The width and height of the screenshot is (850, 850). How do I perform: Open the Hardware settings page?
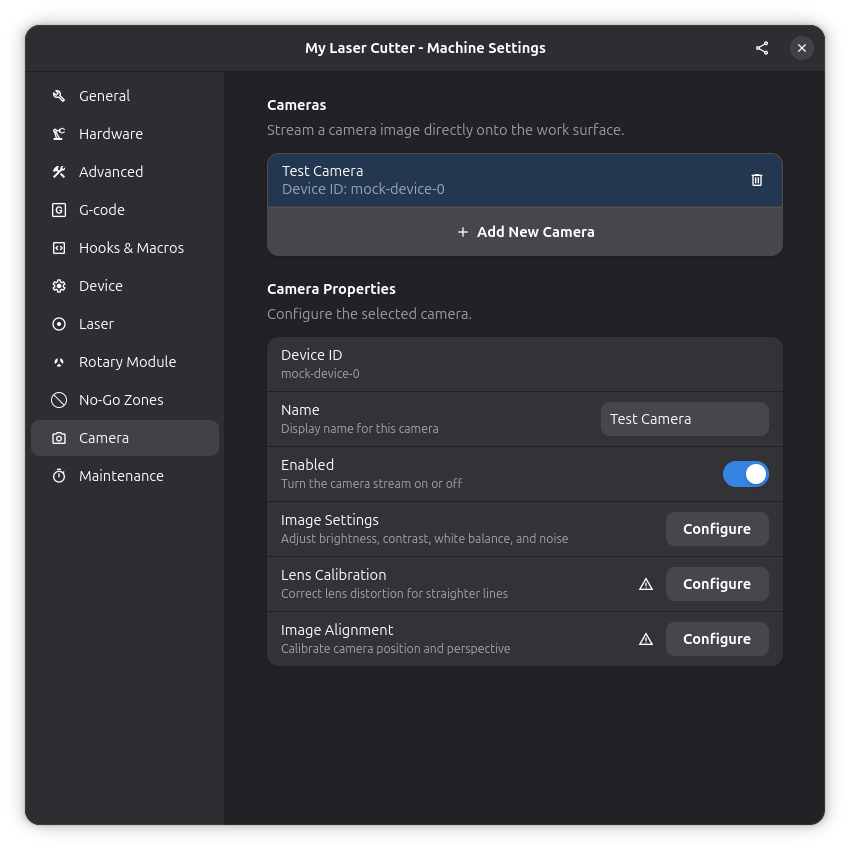[x=125, y=134]
